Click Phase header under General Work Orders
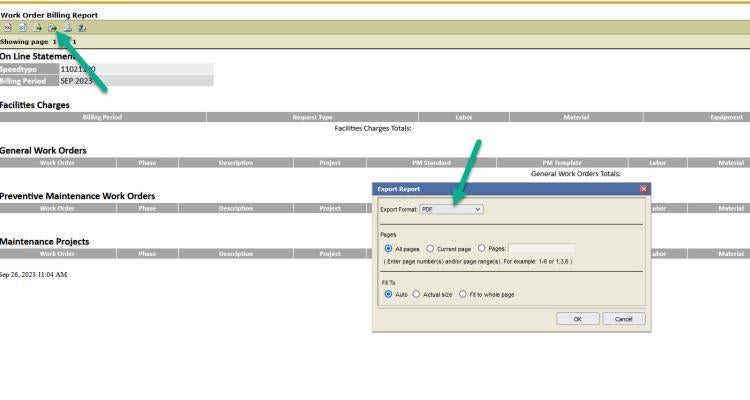The width and height of the screenshot is (750, 400). coord(147,163)
